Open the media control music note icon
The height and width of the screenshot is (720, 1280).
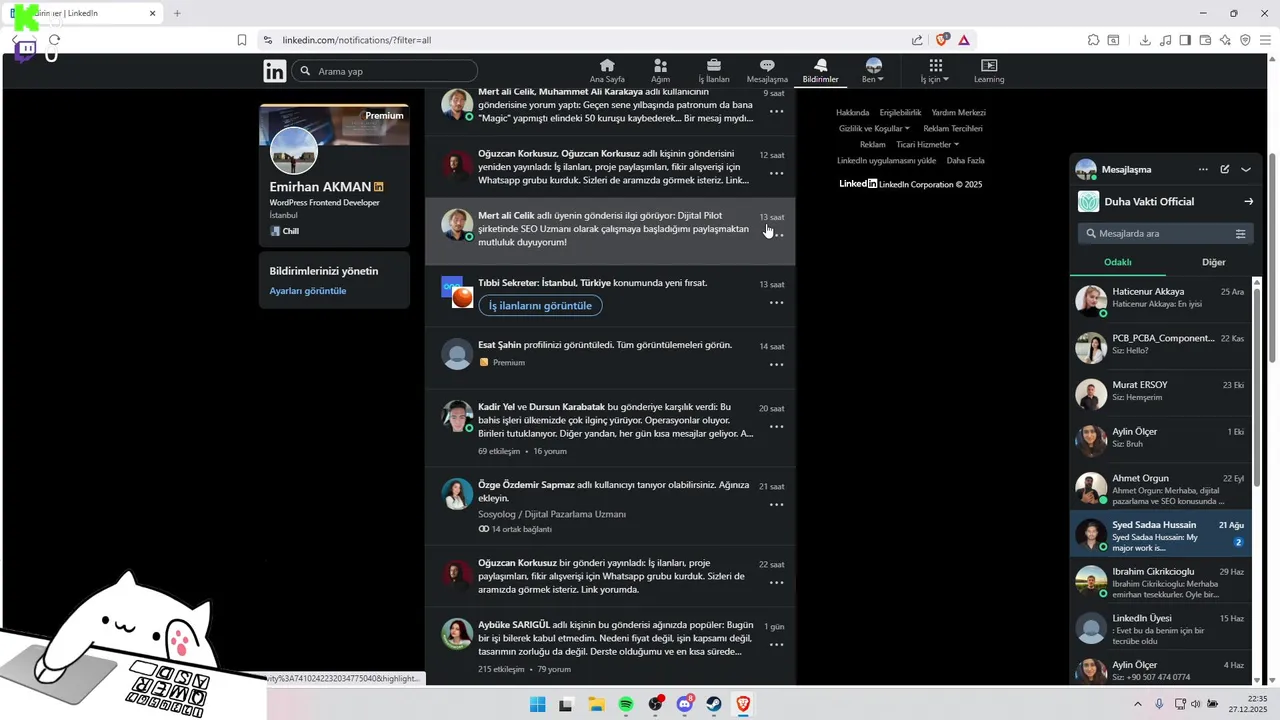1165,40
